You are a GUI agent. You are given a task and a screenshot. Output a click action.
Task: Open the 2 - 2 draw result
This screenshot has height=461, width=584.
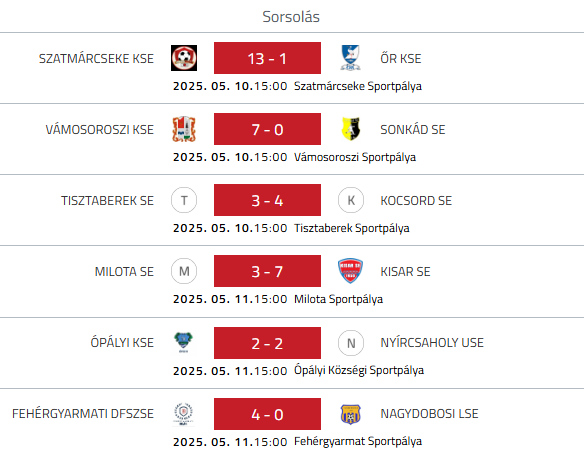tap(267, 343)
